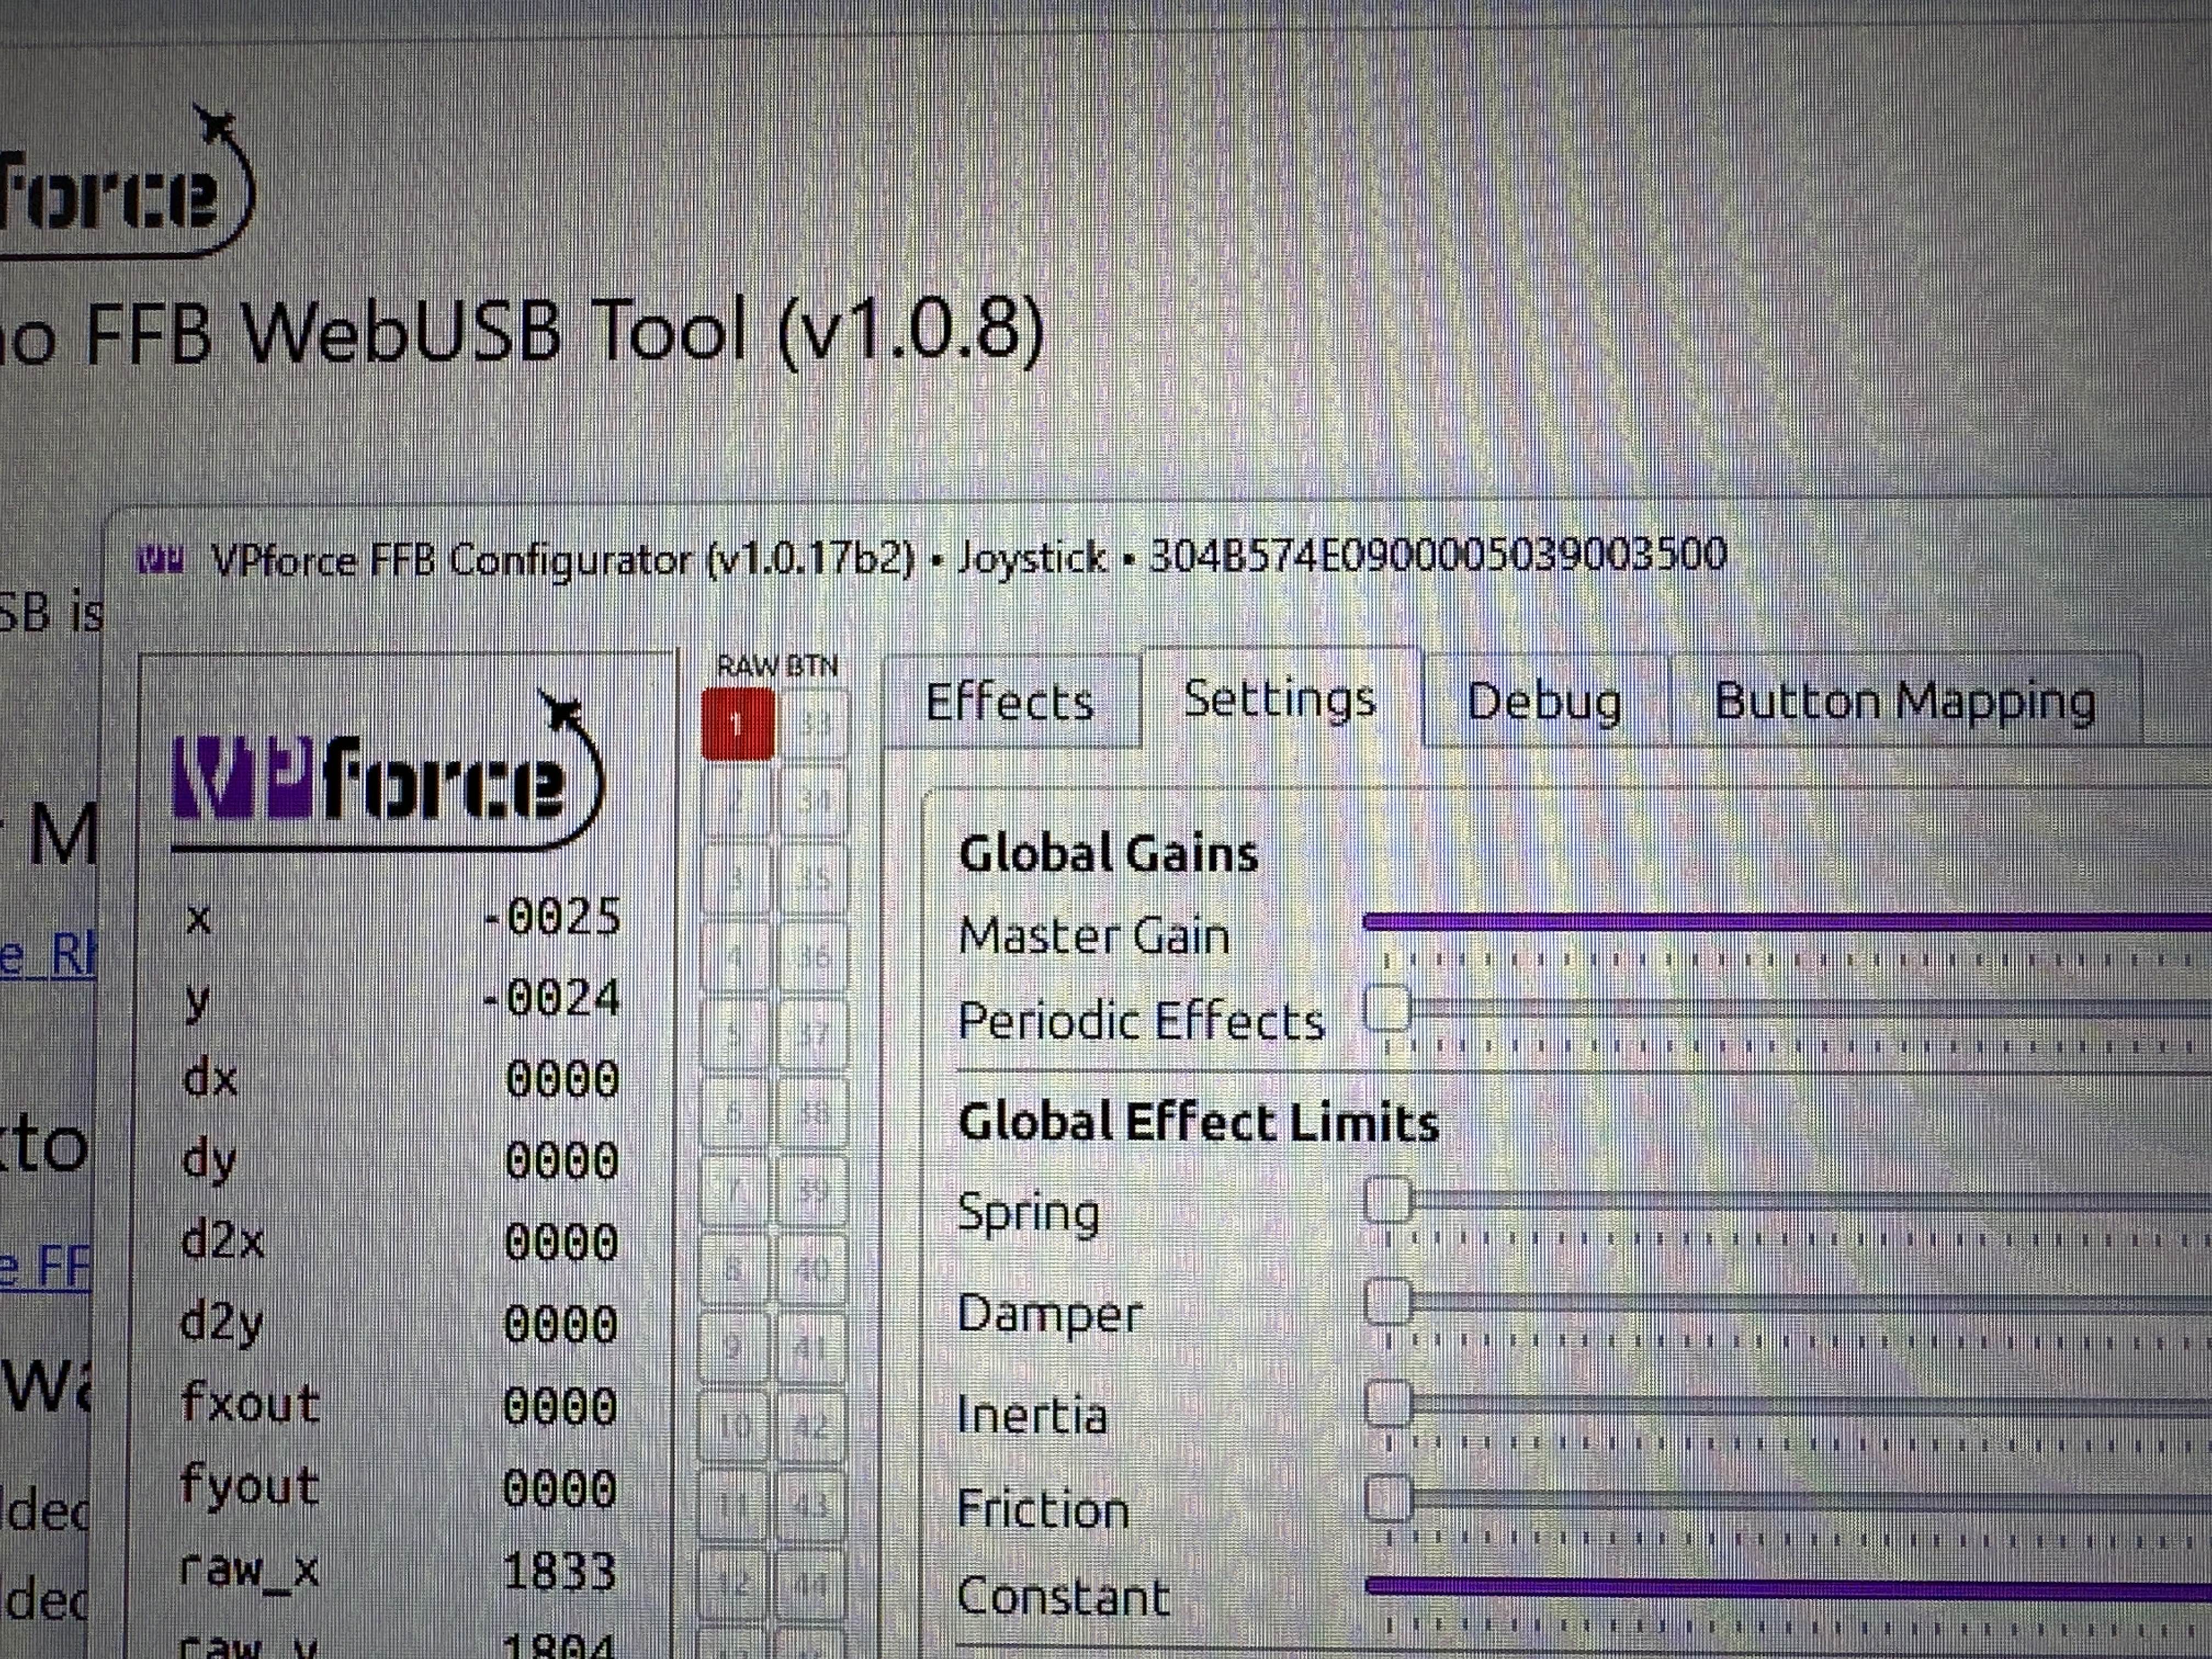Open the Effects tab
This screenshot has width=2212, height=1659.
[x=1009, y=703]
